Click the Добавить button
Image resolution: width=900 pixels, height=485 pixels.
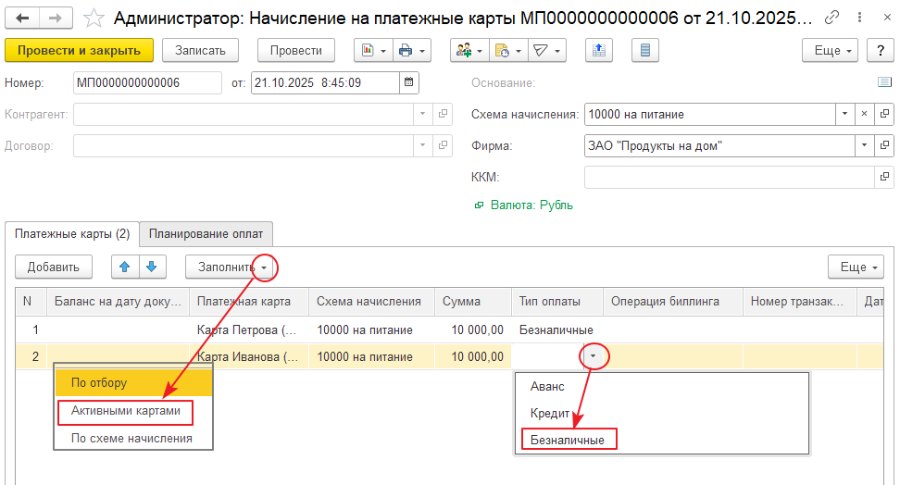coord(53,267)
